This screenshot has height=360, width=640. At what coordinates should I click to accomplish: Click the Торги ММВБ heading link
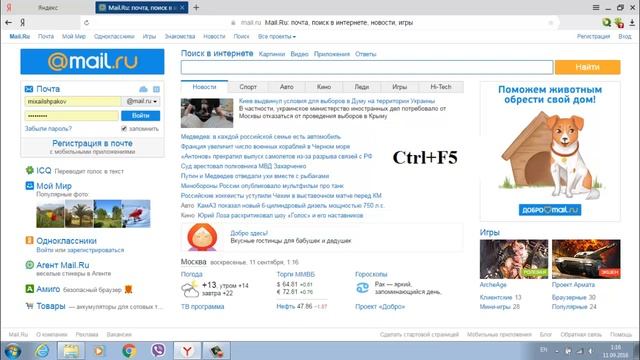point(296,274)
